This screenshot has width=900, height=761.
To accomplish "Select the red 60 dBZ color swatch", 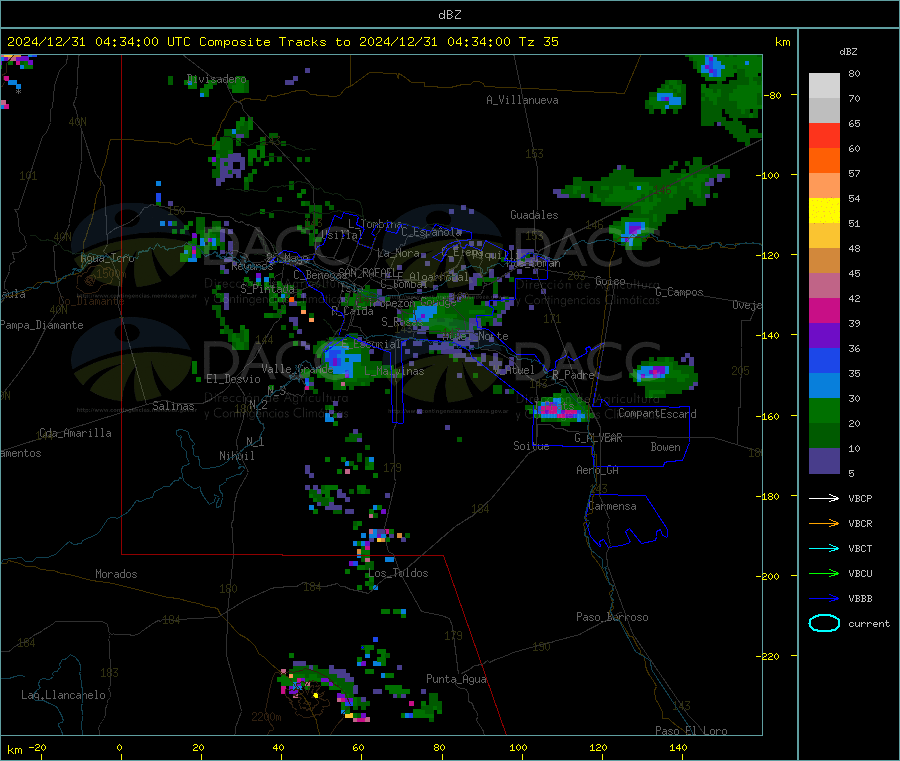I will 824,135.
